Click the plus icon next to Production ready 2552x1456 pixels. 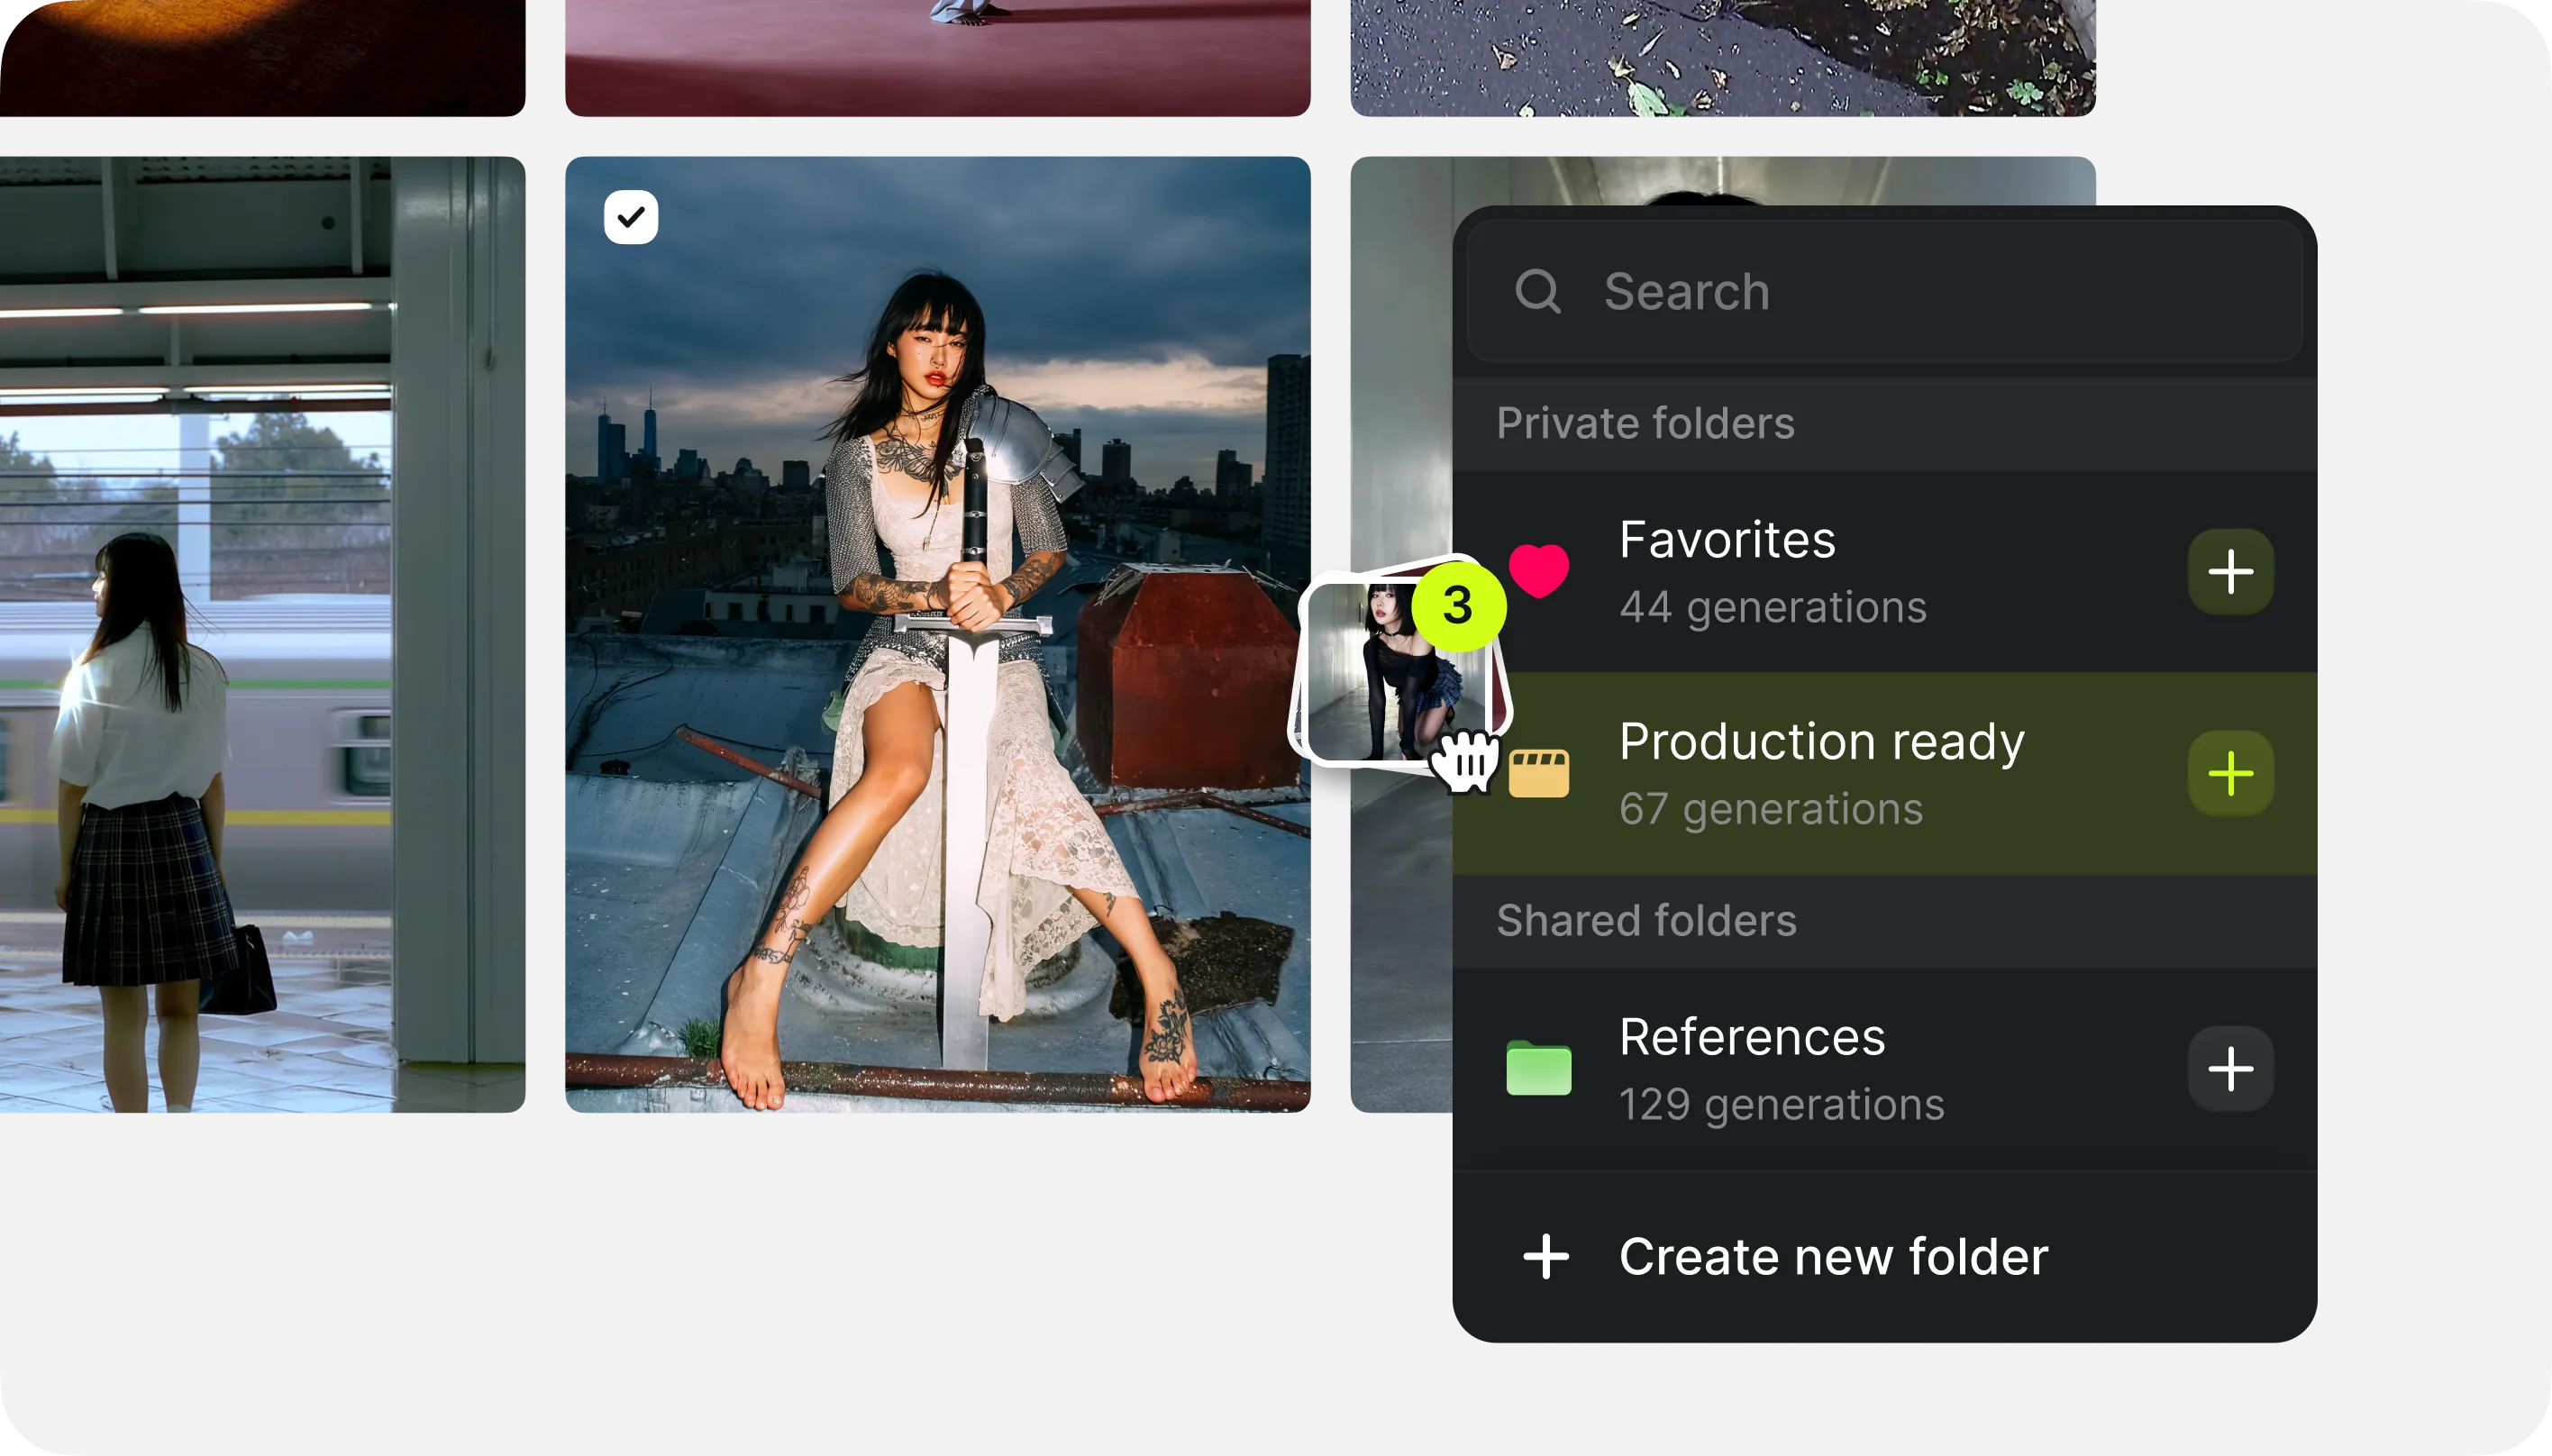click(x=2231, y=772)
